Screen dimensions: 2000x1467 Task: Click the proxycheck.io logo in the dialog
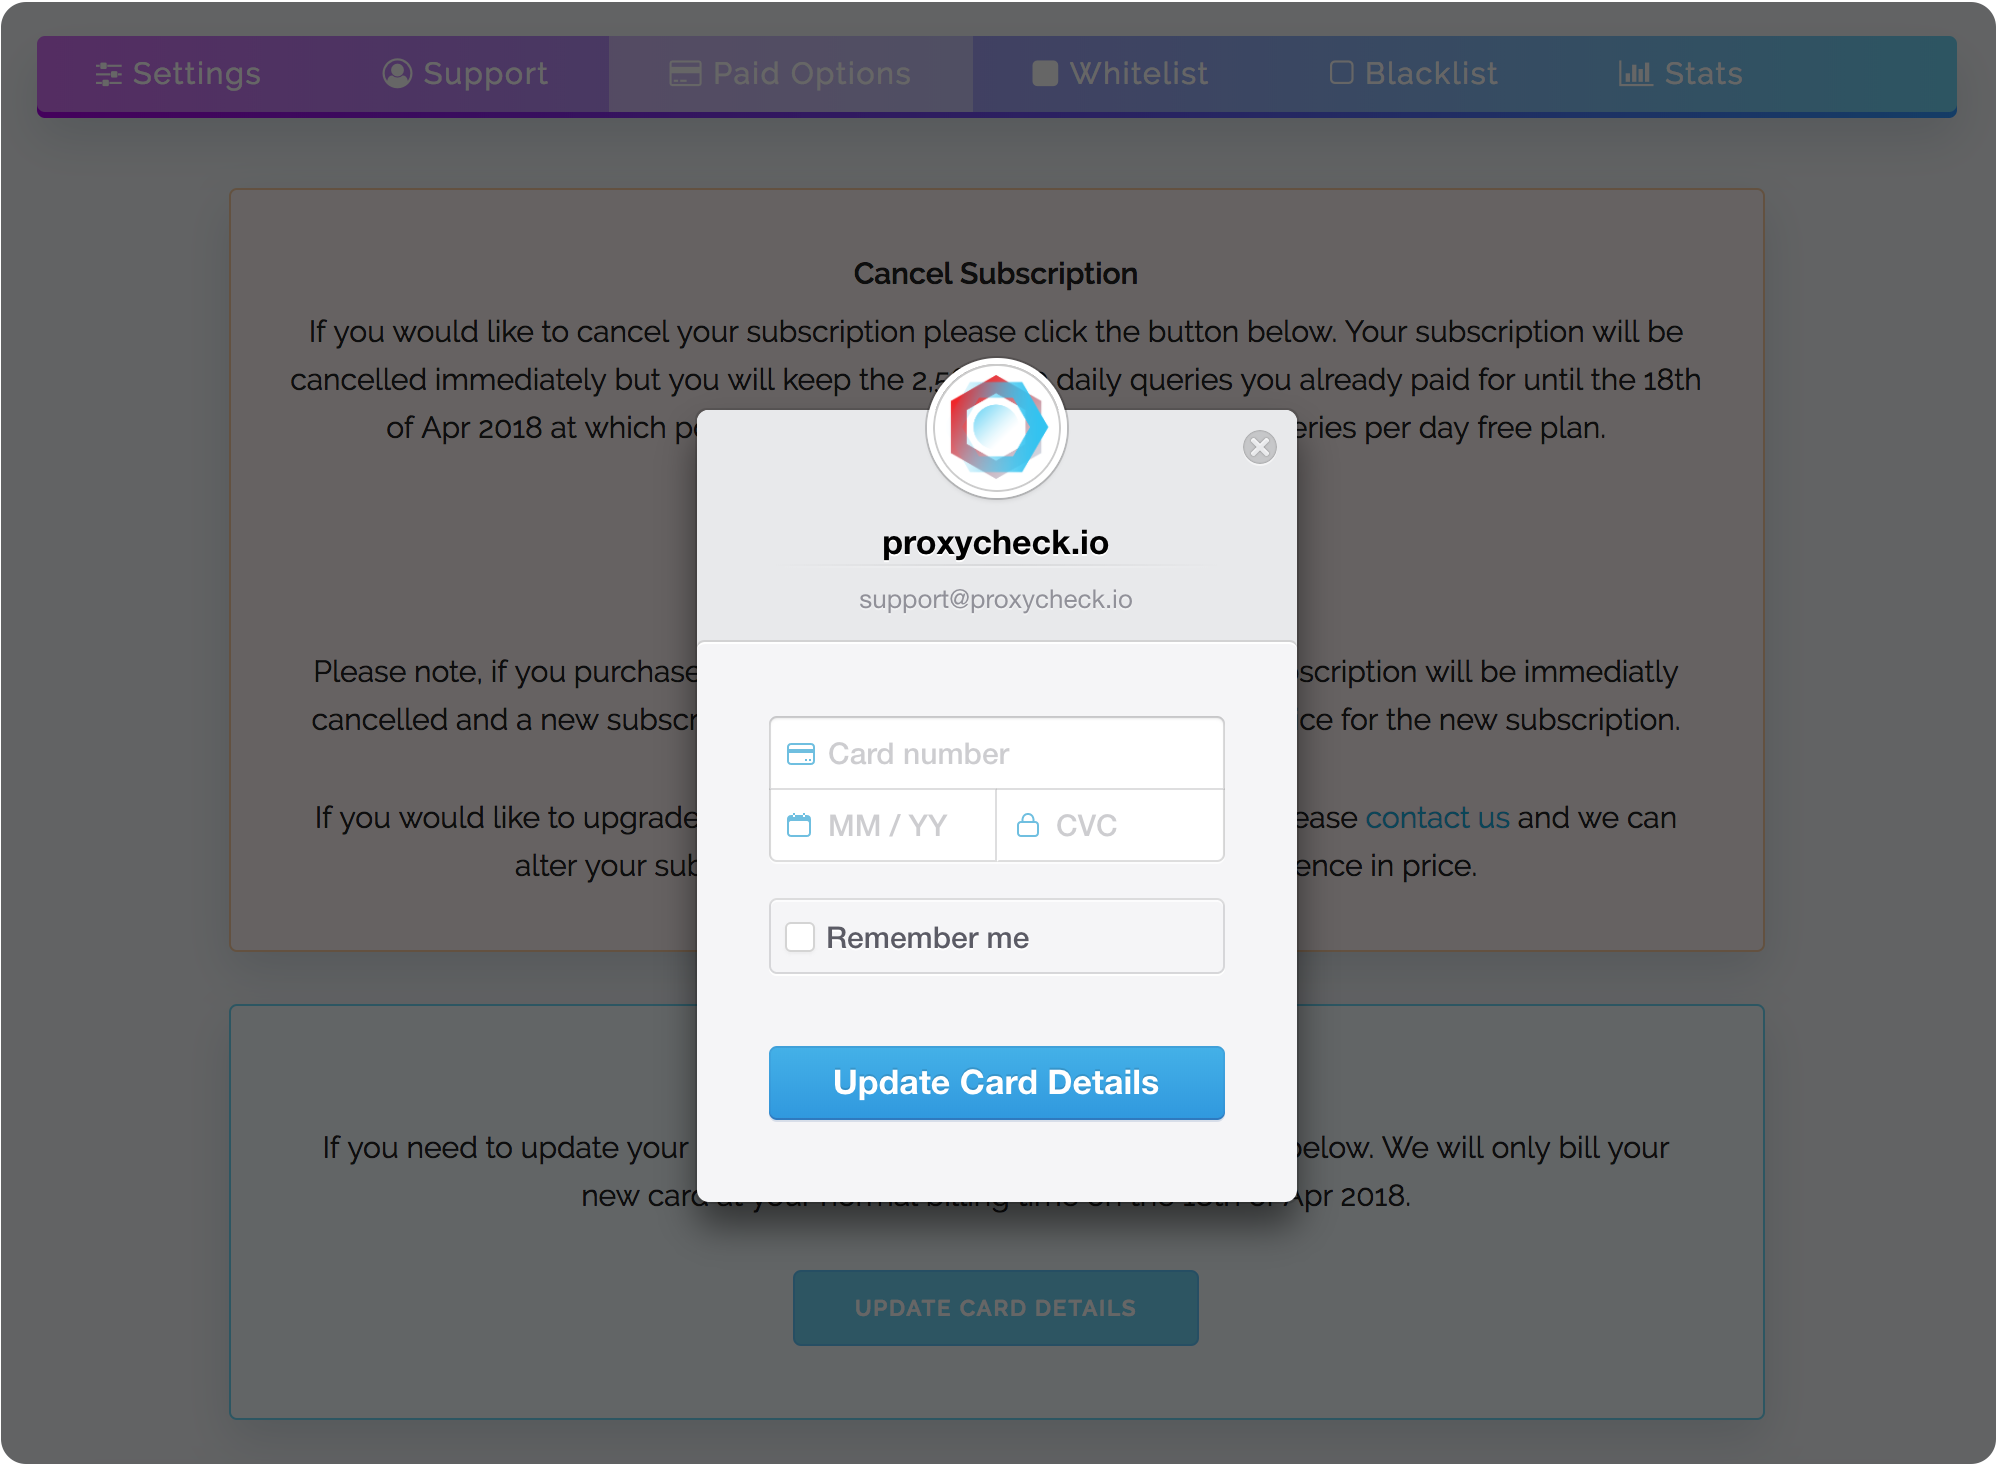pos(997,428)
